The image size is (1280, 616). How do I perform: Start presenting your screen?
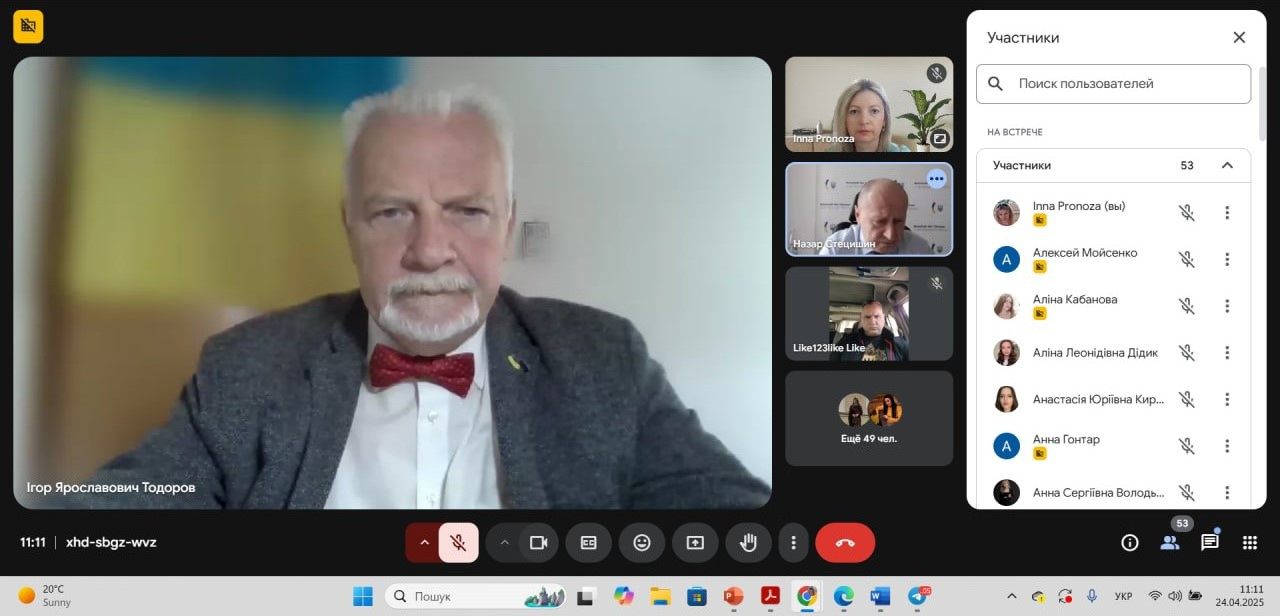[x=695, y=542]
